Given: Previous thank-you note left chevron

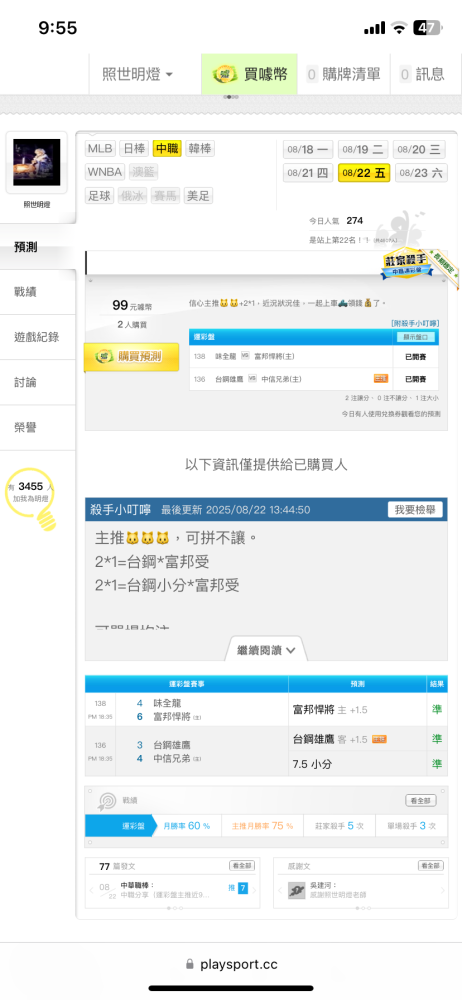Looking at the screenshot, I should (x=279, y=890).
